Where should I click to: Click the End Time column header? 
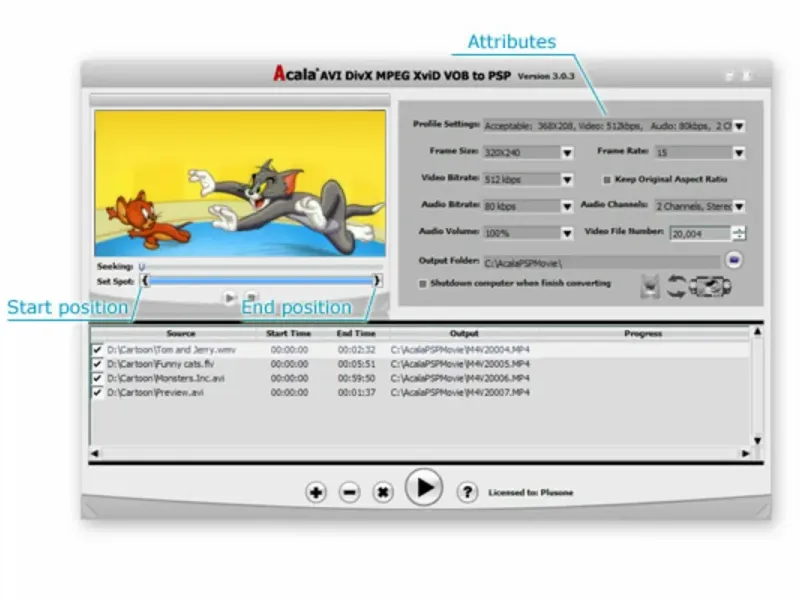point(356,334)
